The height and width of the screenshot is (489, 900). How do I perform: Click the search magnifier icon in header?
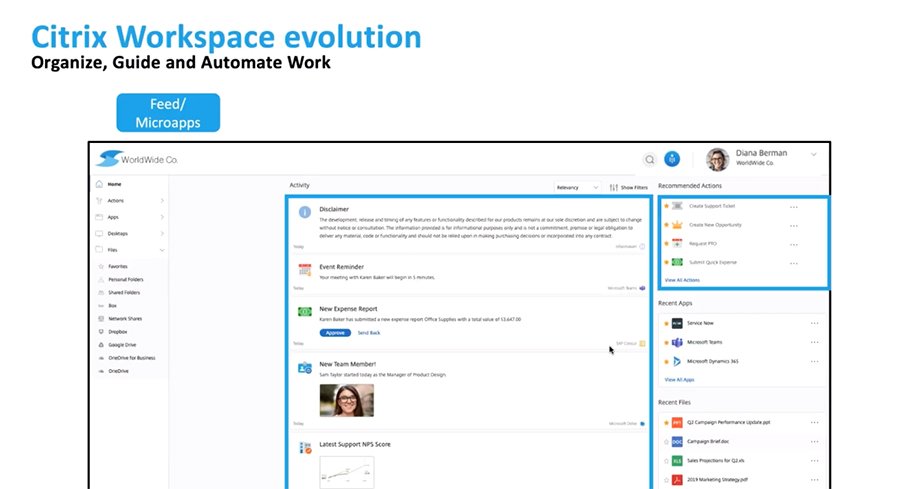649,159
